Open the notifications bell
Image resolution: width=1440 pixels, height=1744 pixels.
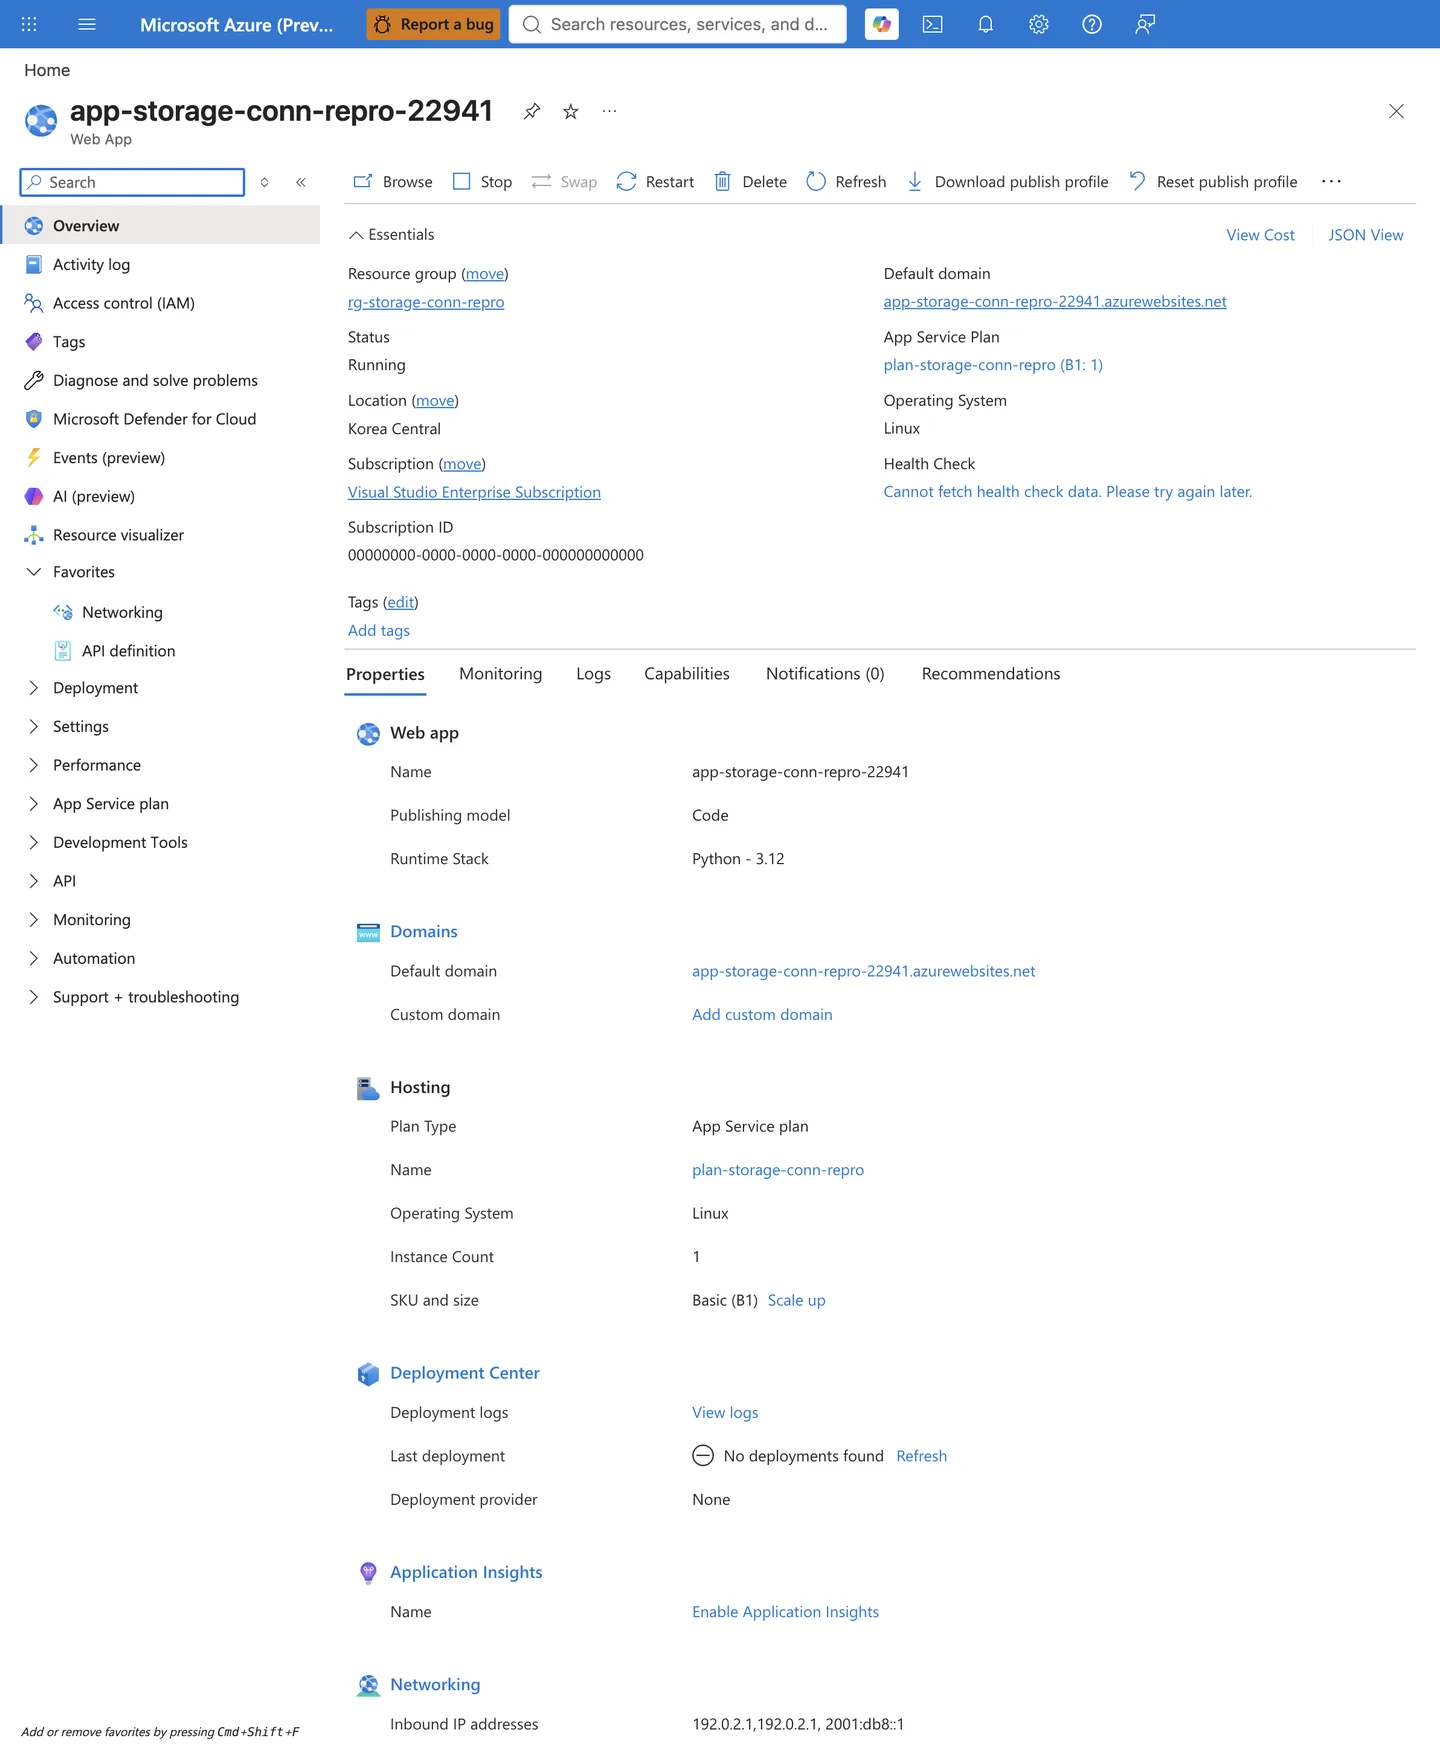click(x=985, y=24)
